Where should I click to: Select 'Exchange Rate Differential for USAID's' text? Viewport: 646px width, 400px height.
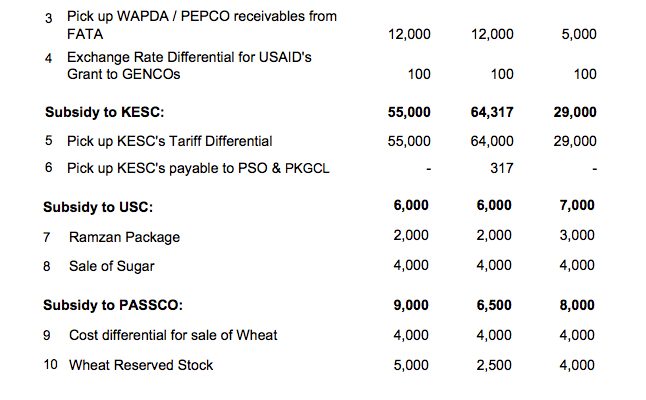pyautogui.click(x=189, y=57)
